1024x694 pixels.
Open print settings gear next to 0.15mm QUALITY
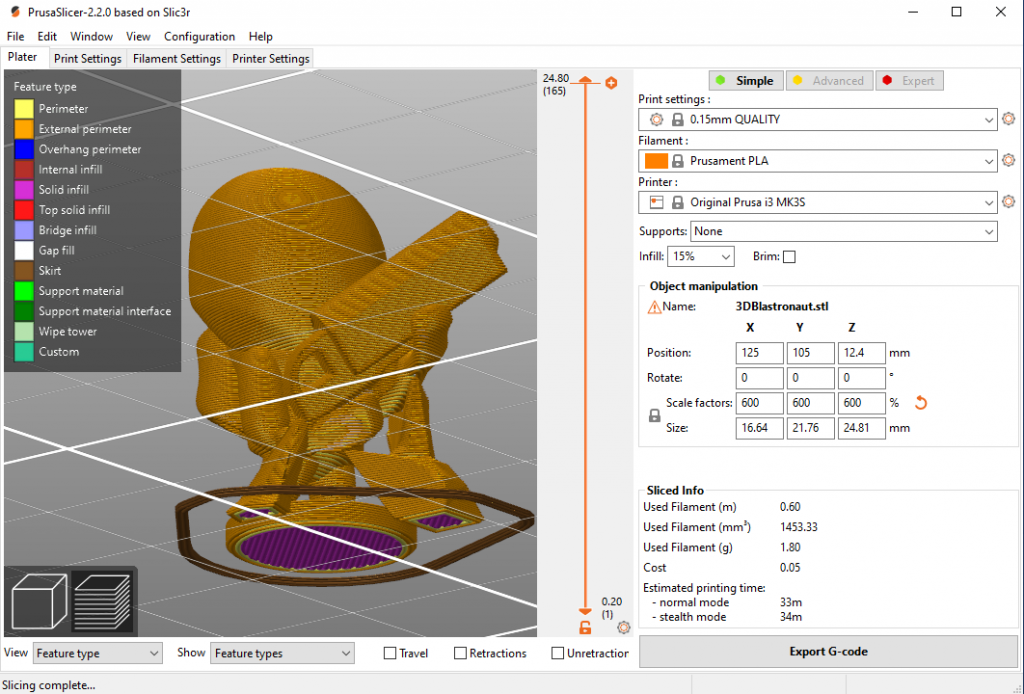click(x=1008, y=119)
